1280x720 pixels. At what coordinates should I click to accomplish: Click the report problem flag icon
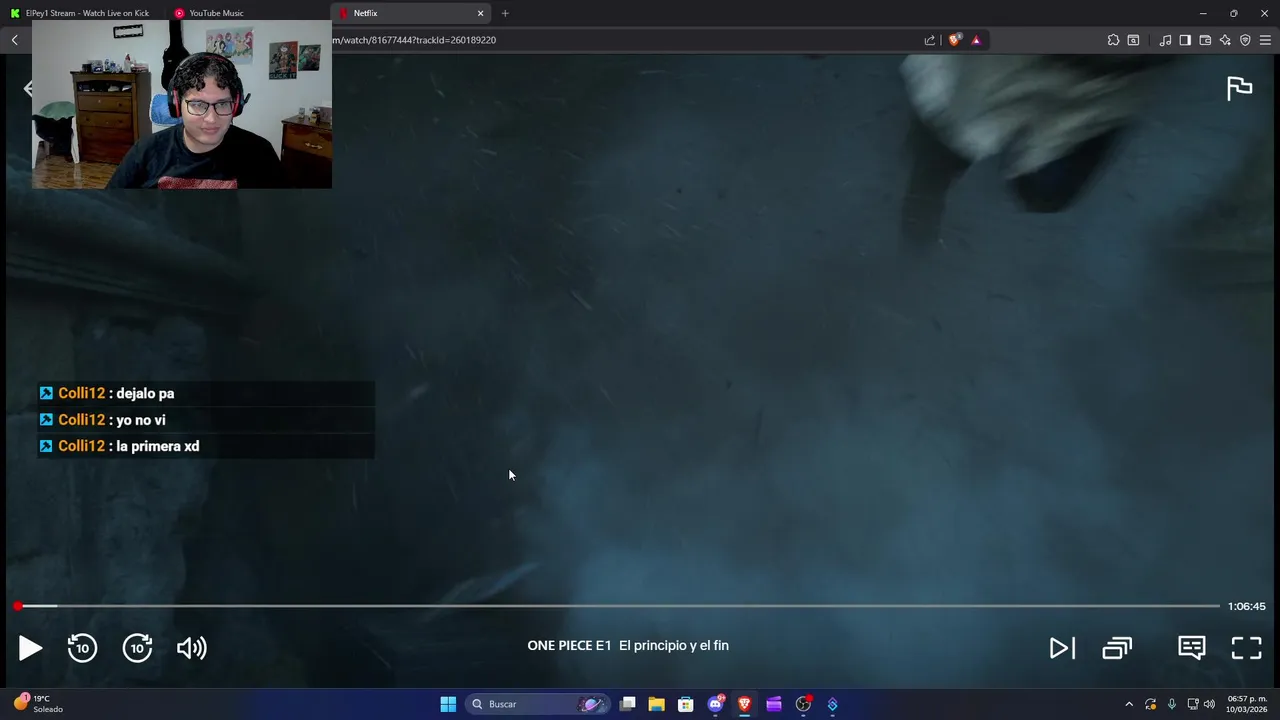tap(1239, 88)
